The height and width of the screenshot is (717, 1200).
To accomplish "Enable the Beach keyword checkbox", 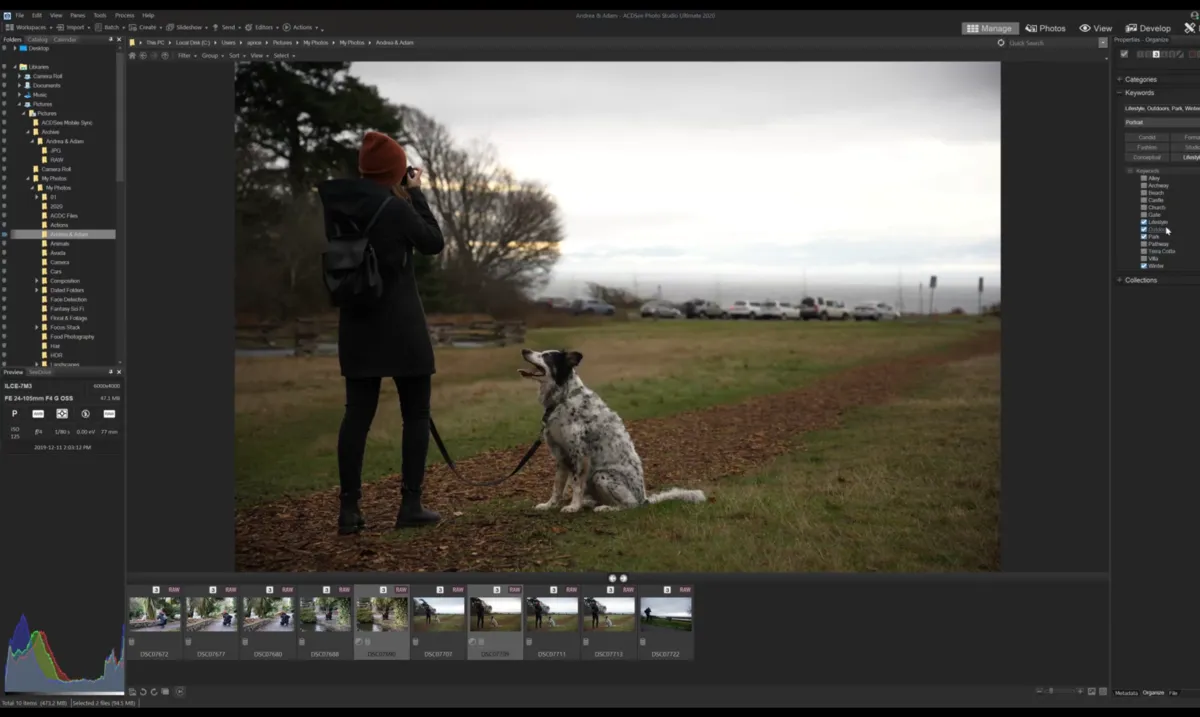I will pyautogui.click(x=1144, y=193).
